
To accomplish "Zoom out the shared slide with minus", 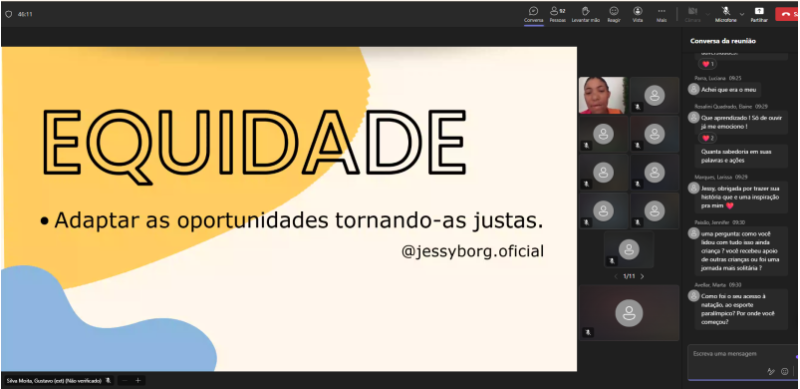I will point(125,380).
